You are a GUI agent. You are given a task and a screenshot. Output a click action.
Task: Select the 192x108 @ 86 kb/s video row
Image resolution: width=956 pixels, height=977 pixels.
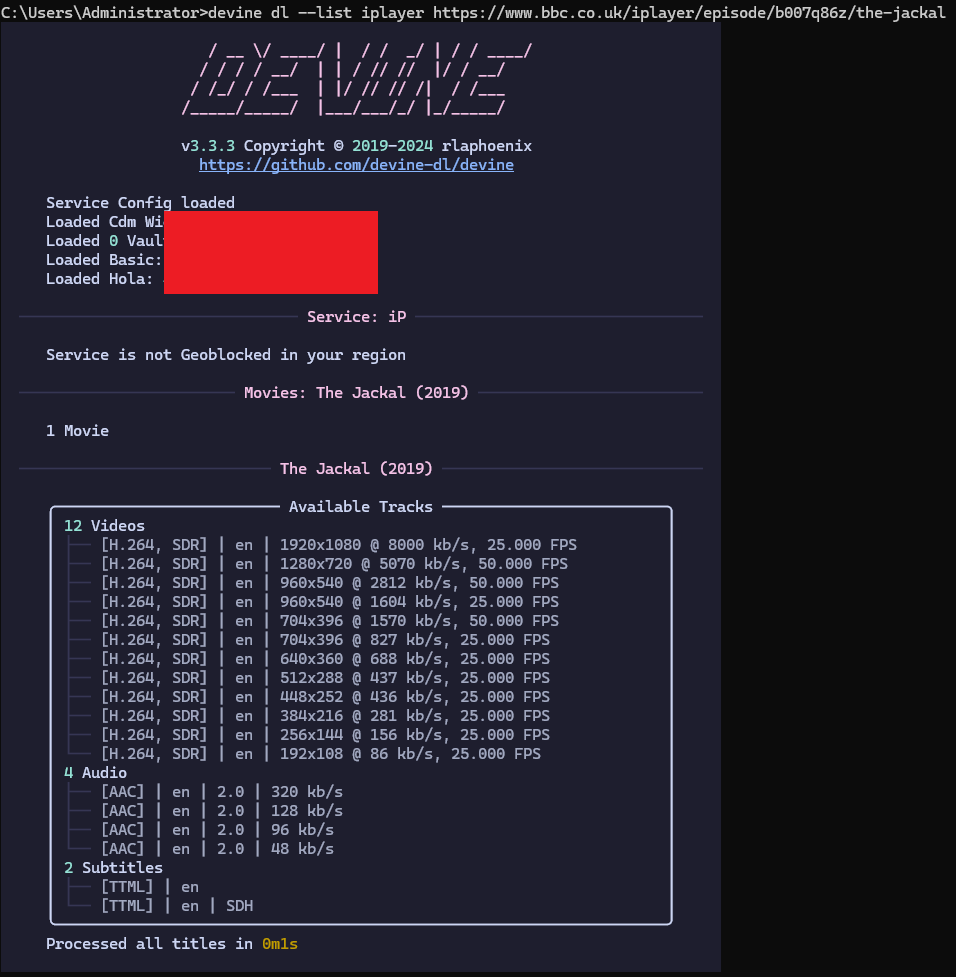[321, 754]
